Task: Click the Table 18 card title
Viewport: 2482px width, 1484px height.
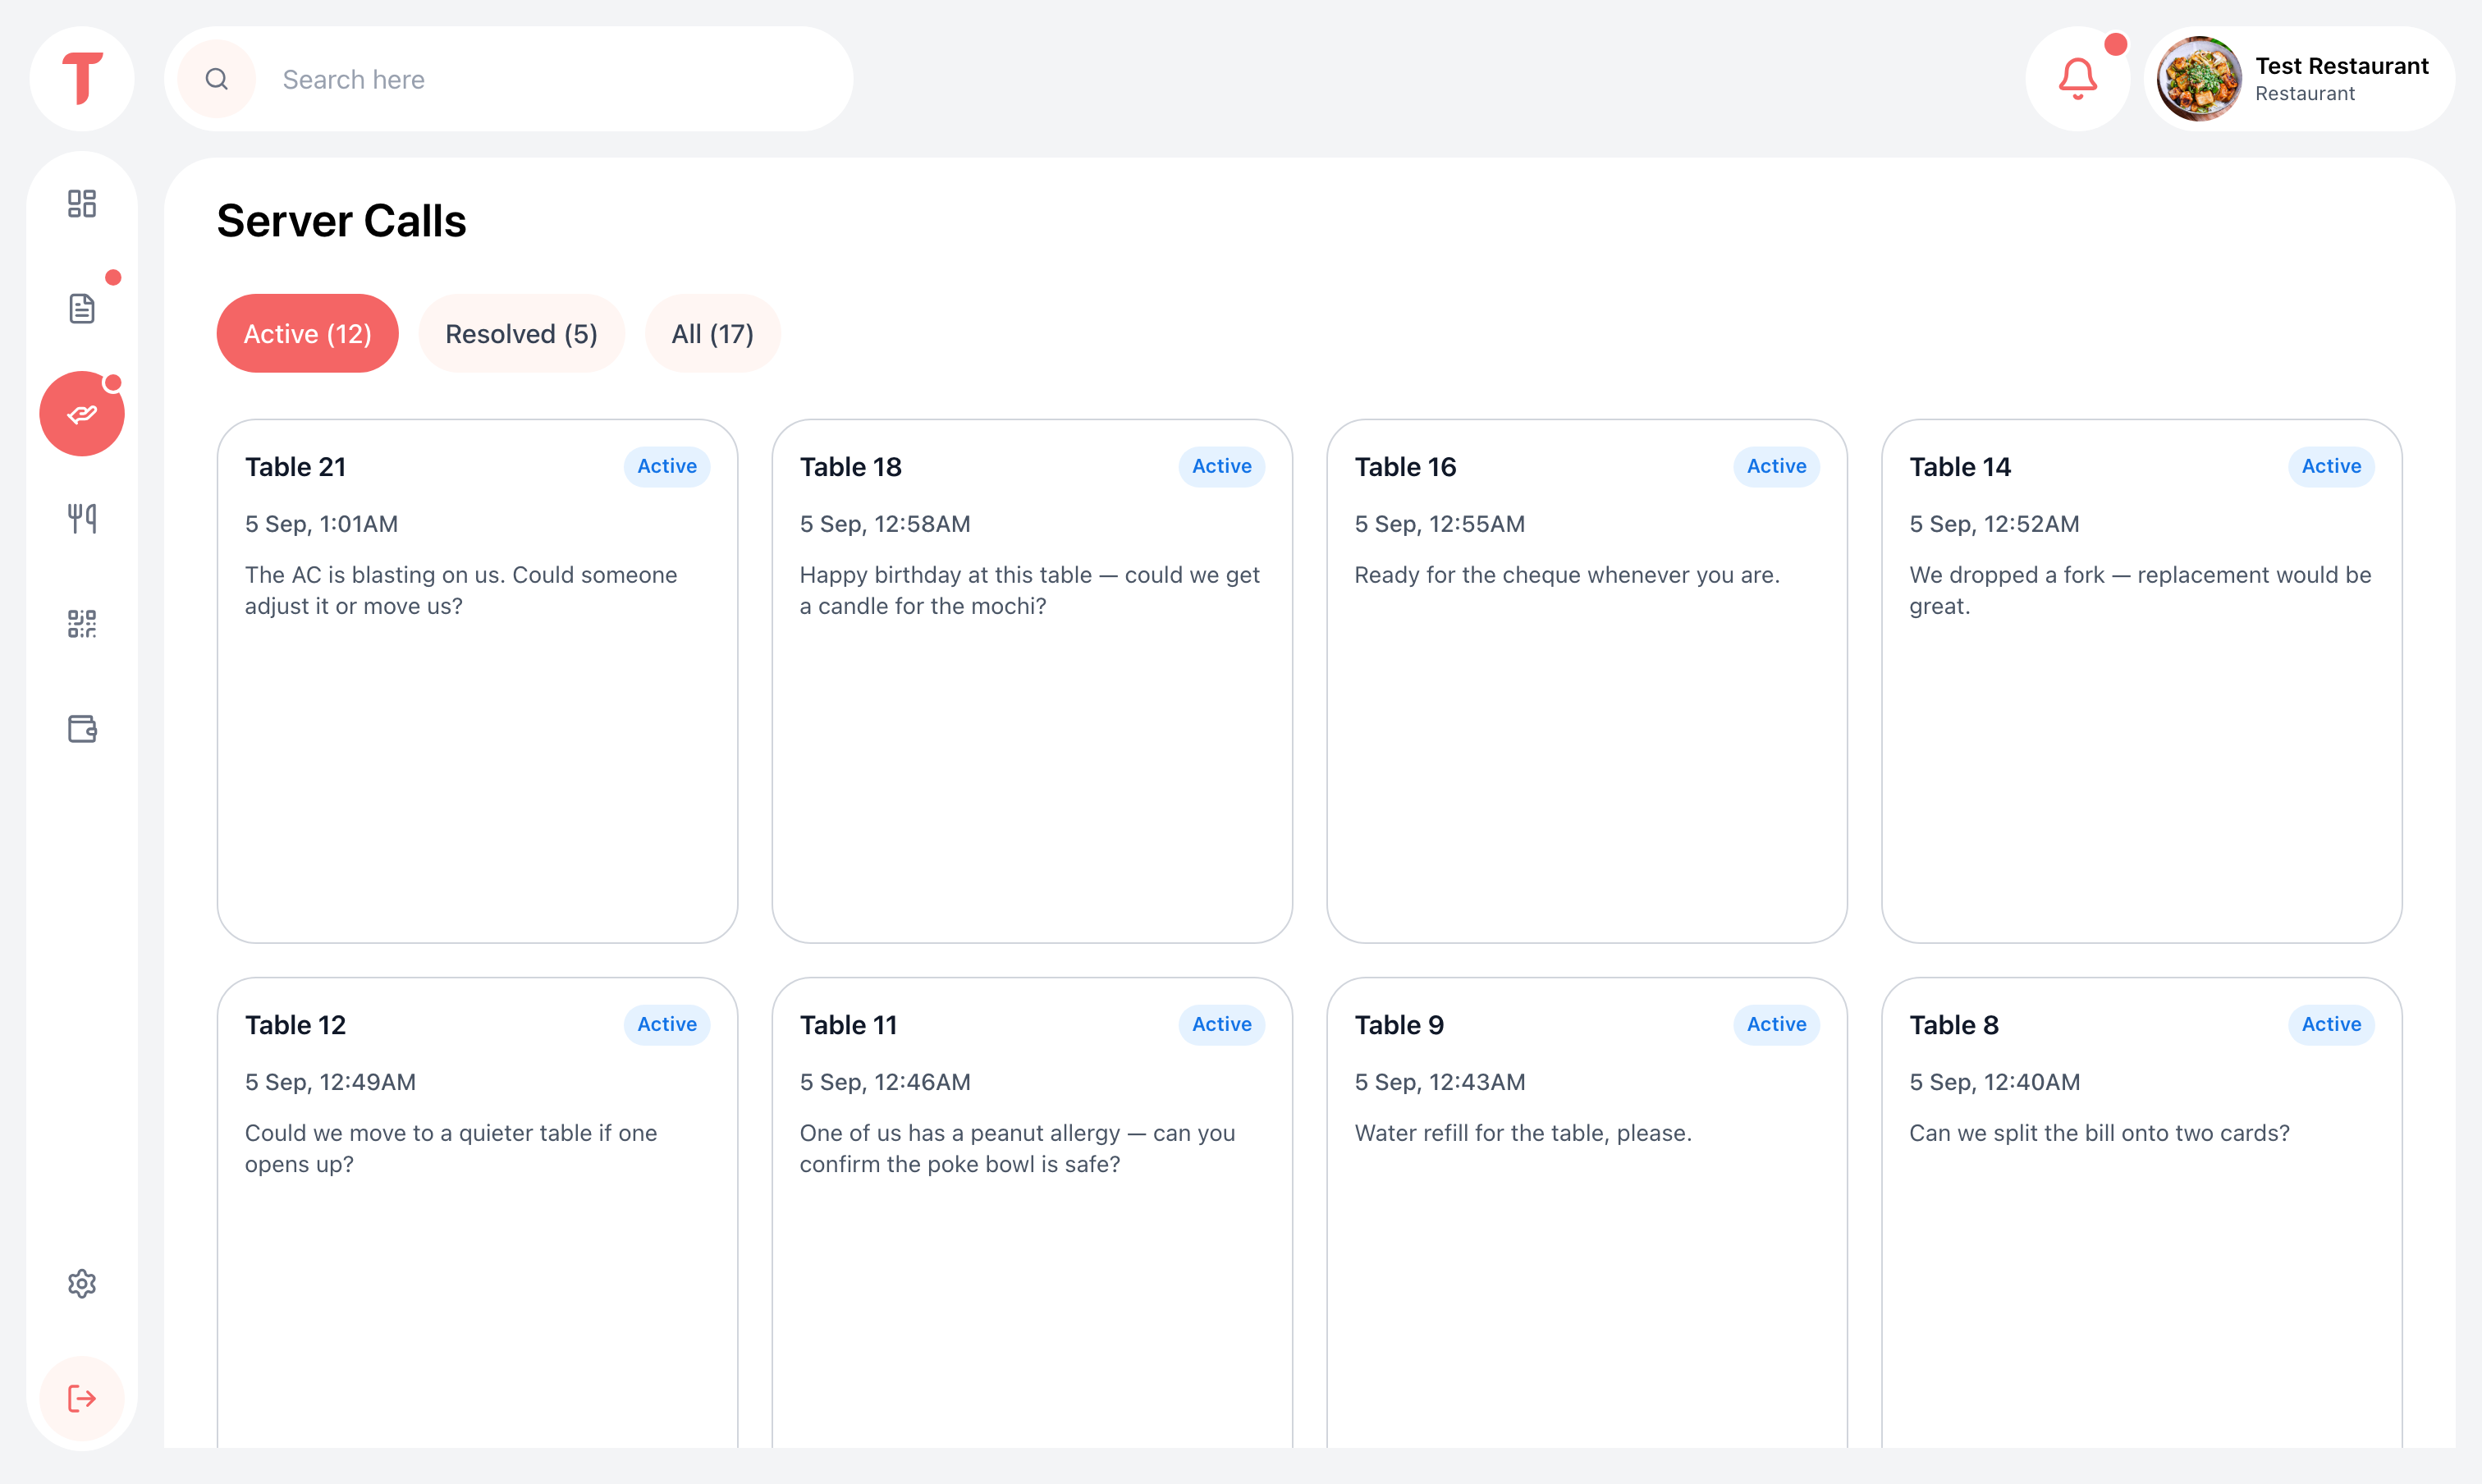Action: pos(851,467)
